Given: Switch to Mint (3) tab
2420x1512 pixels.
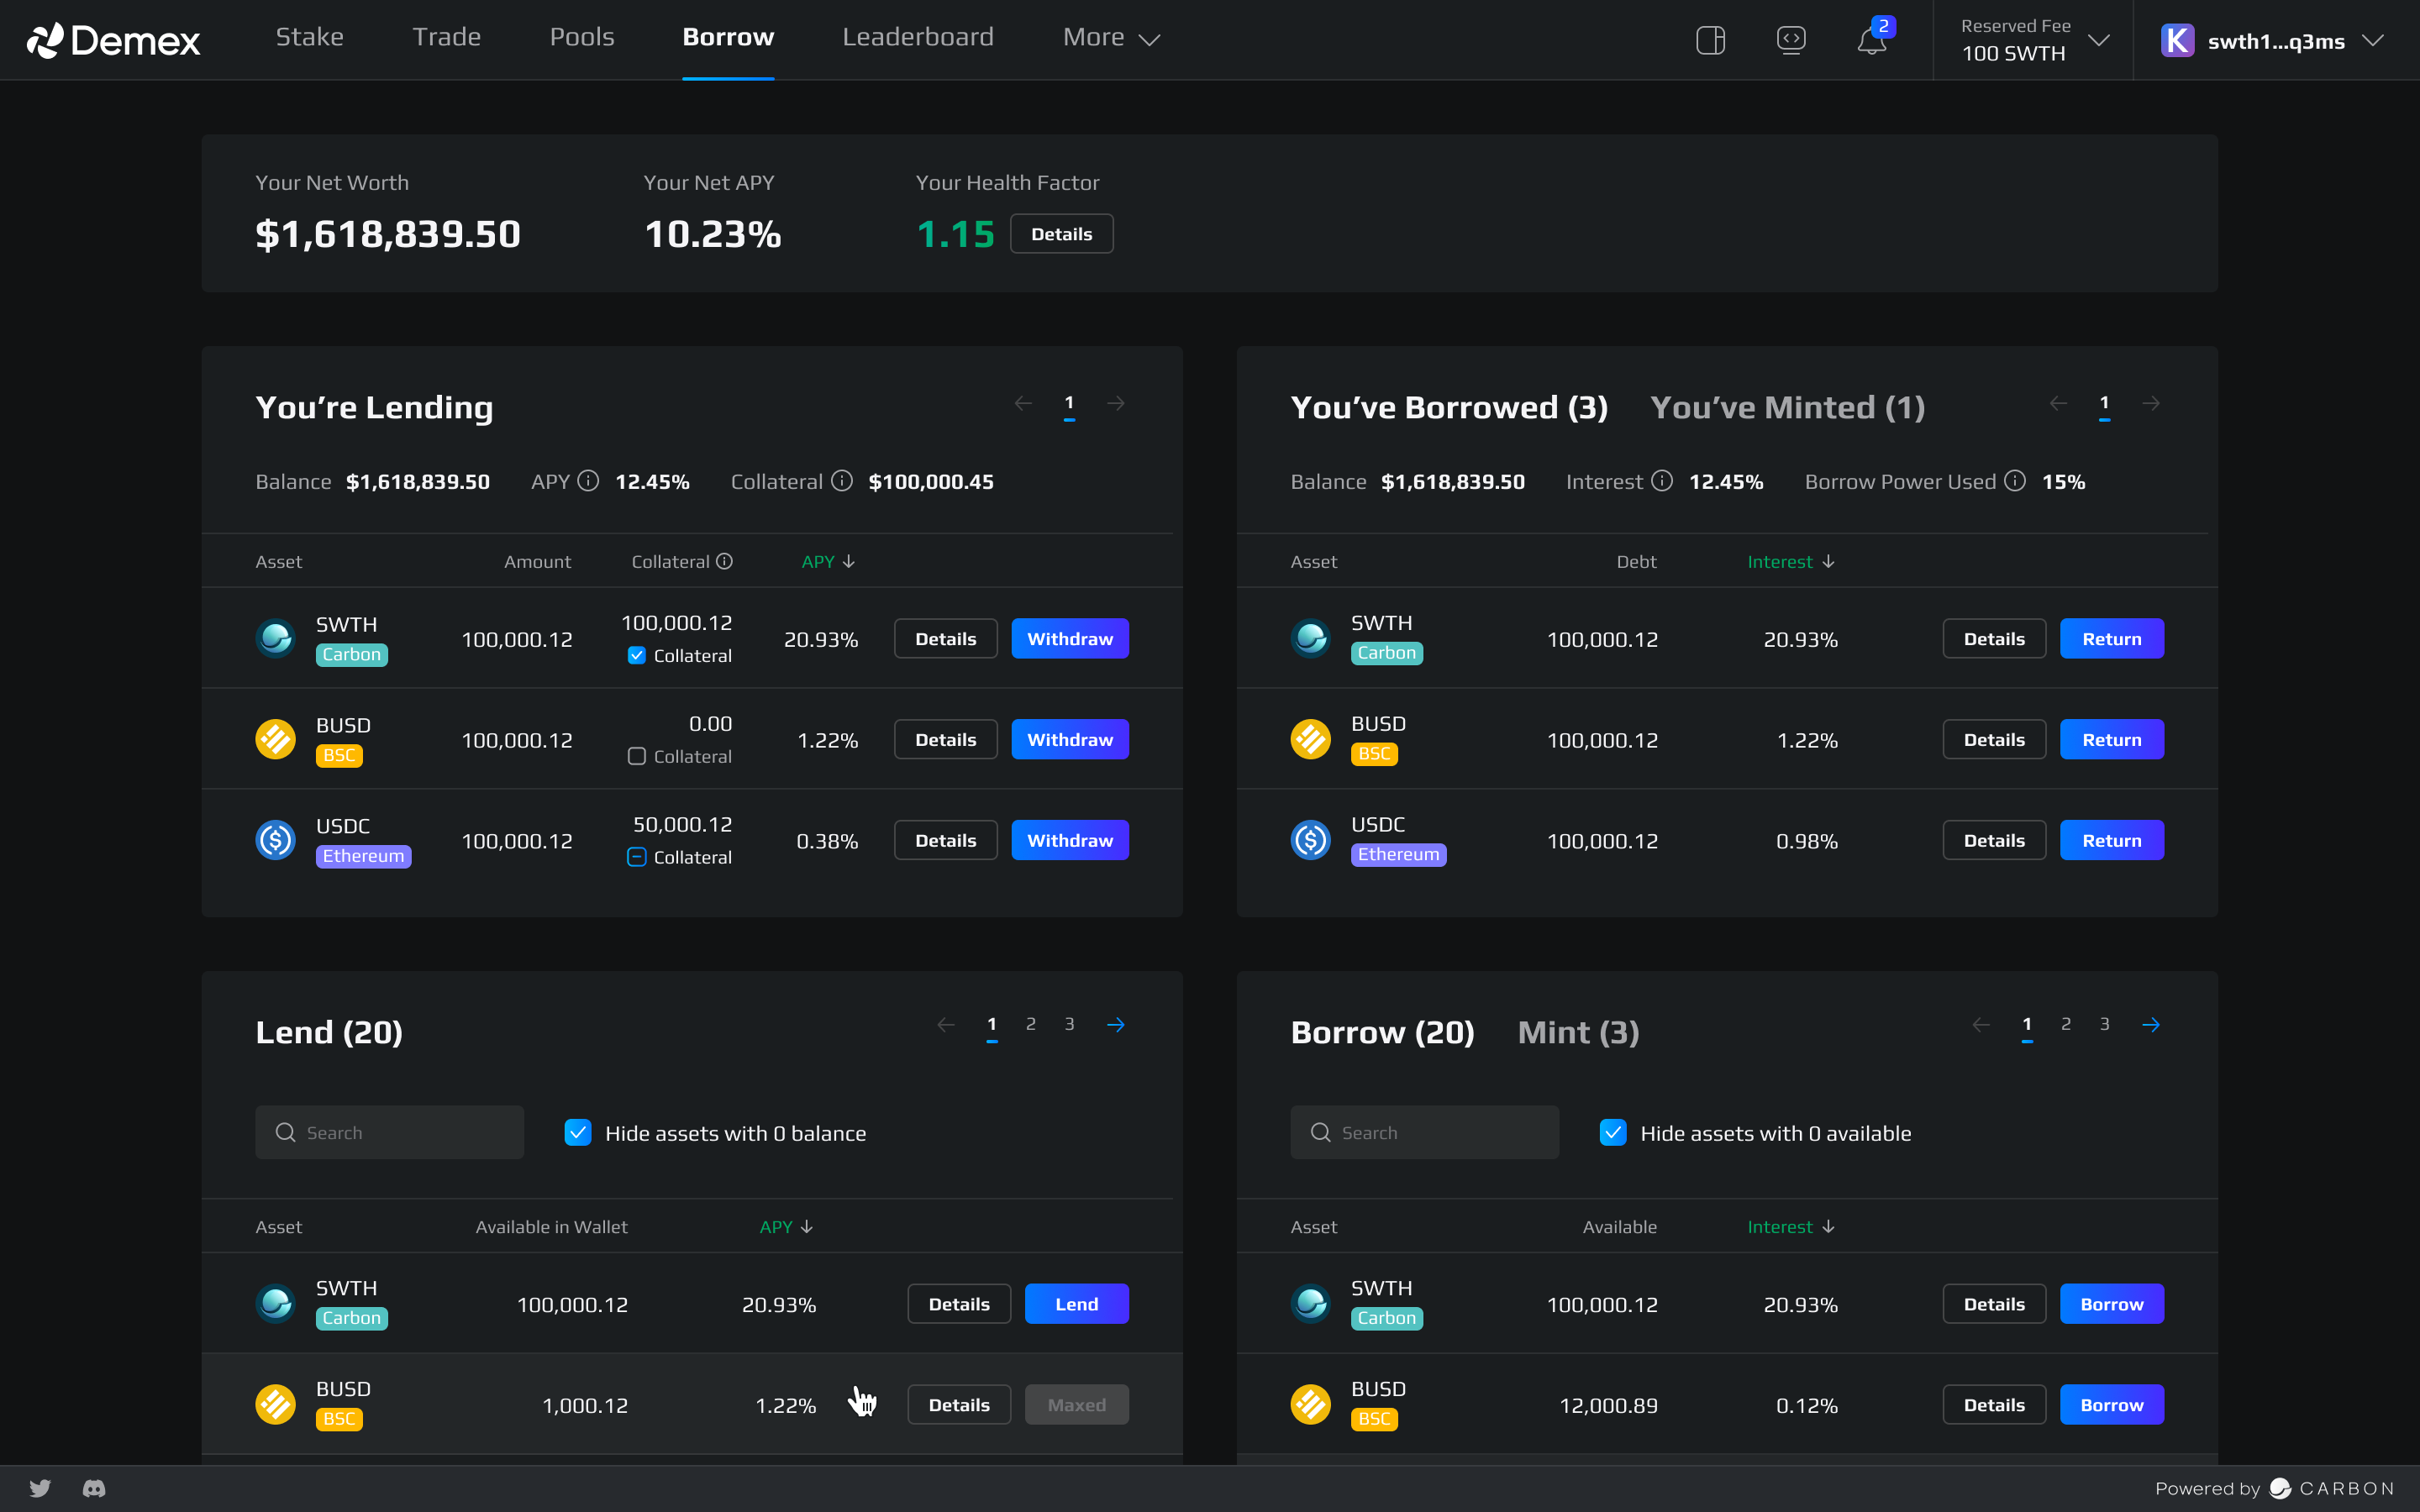Looking at the screenshot, I should (x=1578, y=1032).
